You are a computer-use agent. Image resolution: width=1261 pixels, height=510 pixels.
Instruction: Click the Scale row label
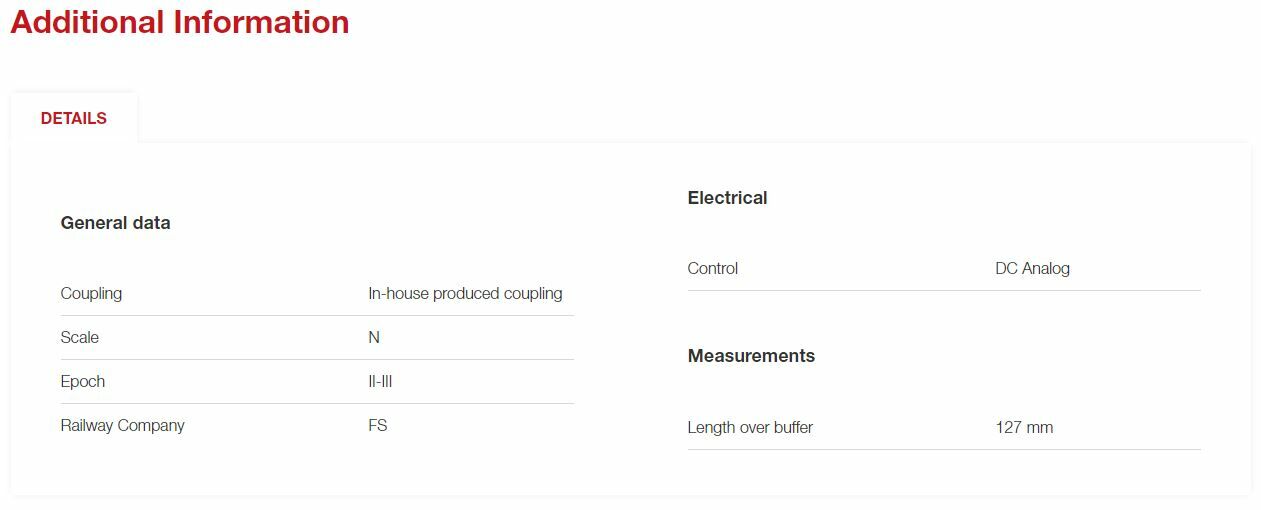pos(80,337)
